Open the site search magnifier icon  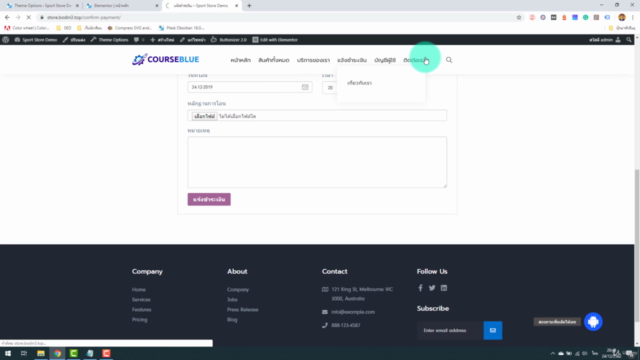[449, 60]
